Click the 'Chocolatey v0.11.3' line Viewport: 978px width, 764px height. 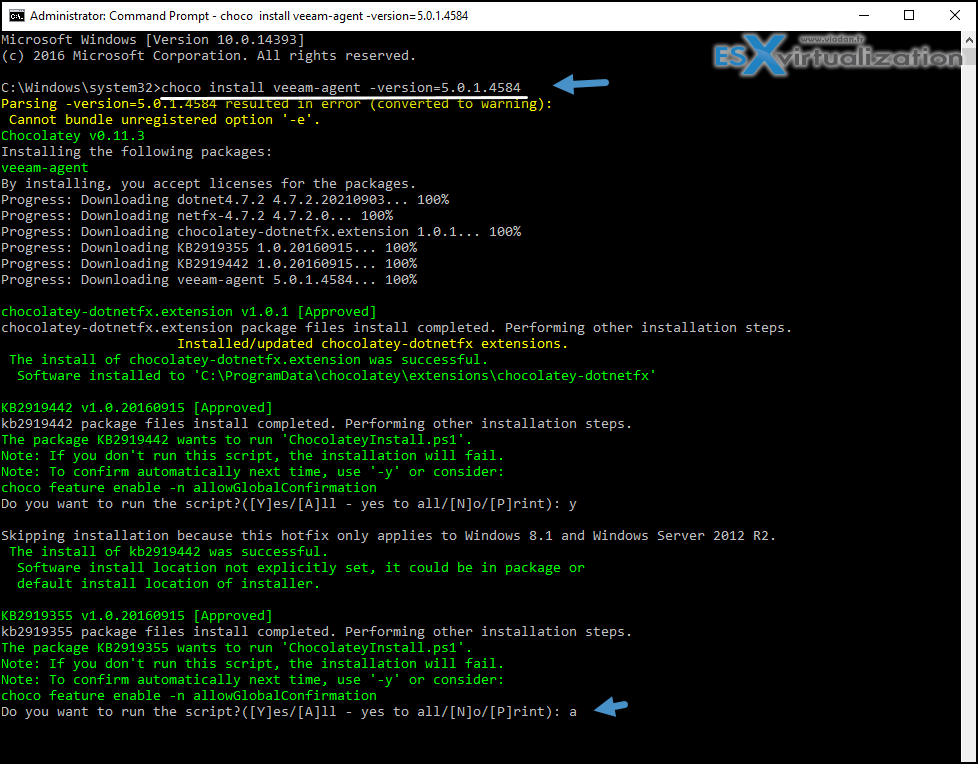(73, 136)
